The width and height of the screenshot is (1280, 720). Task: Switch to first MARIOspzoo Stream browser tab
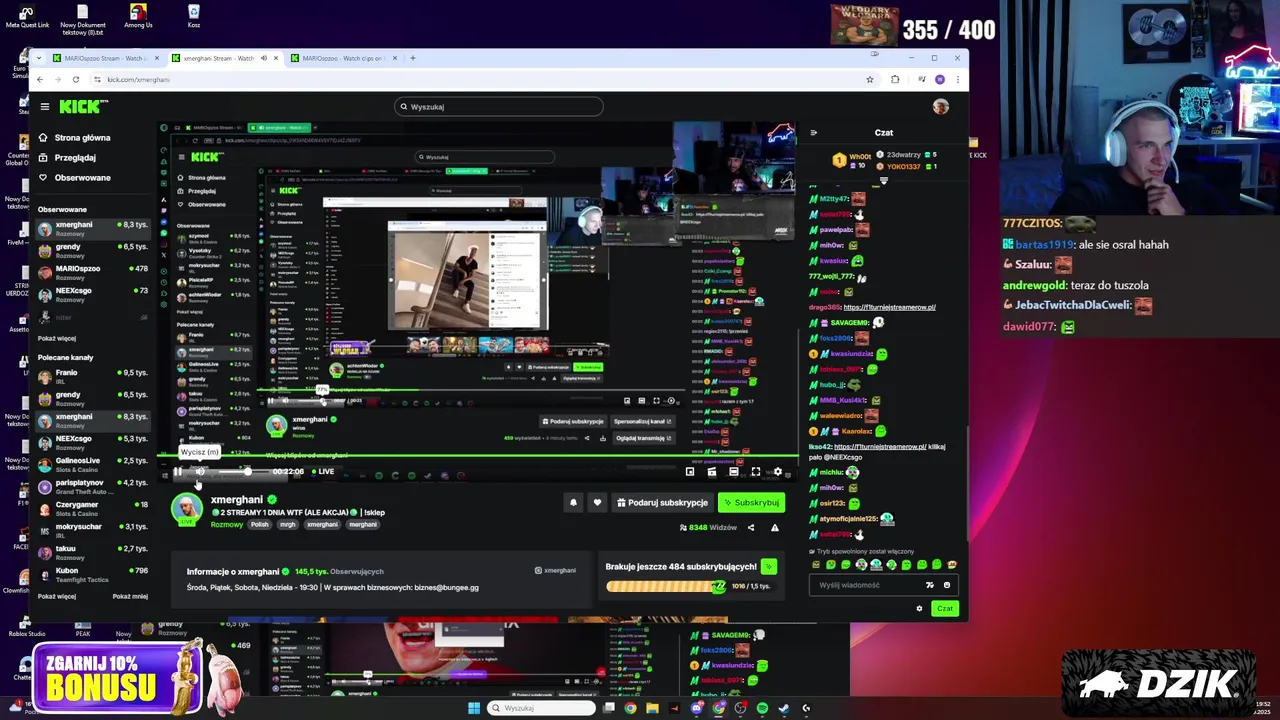tap(104, 58)
